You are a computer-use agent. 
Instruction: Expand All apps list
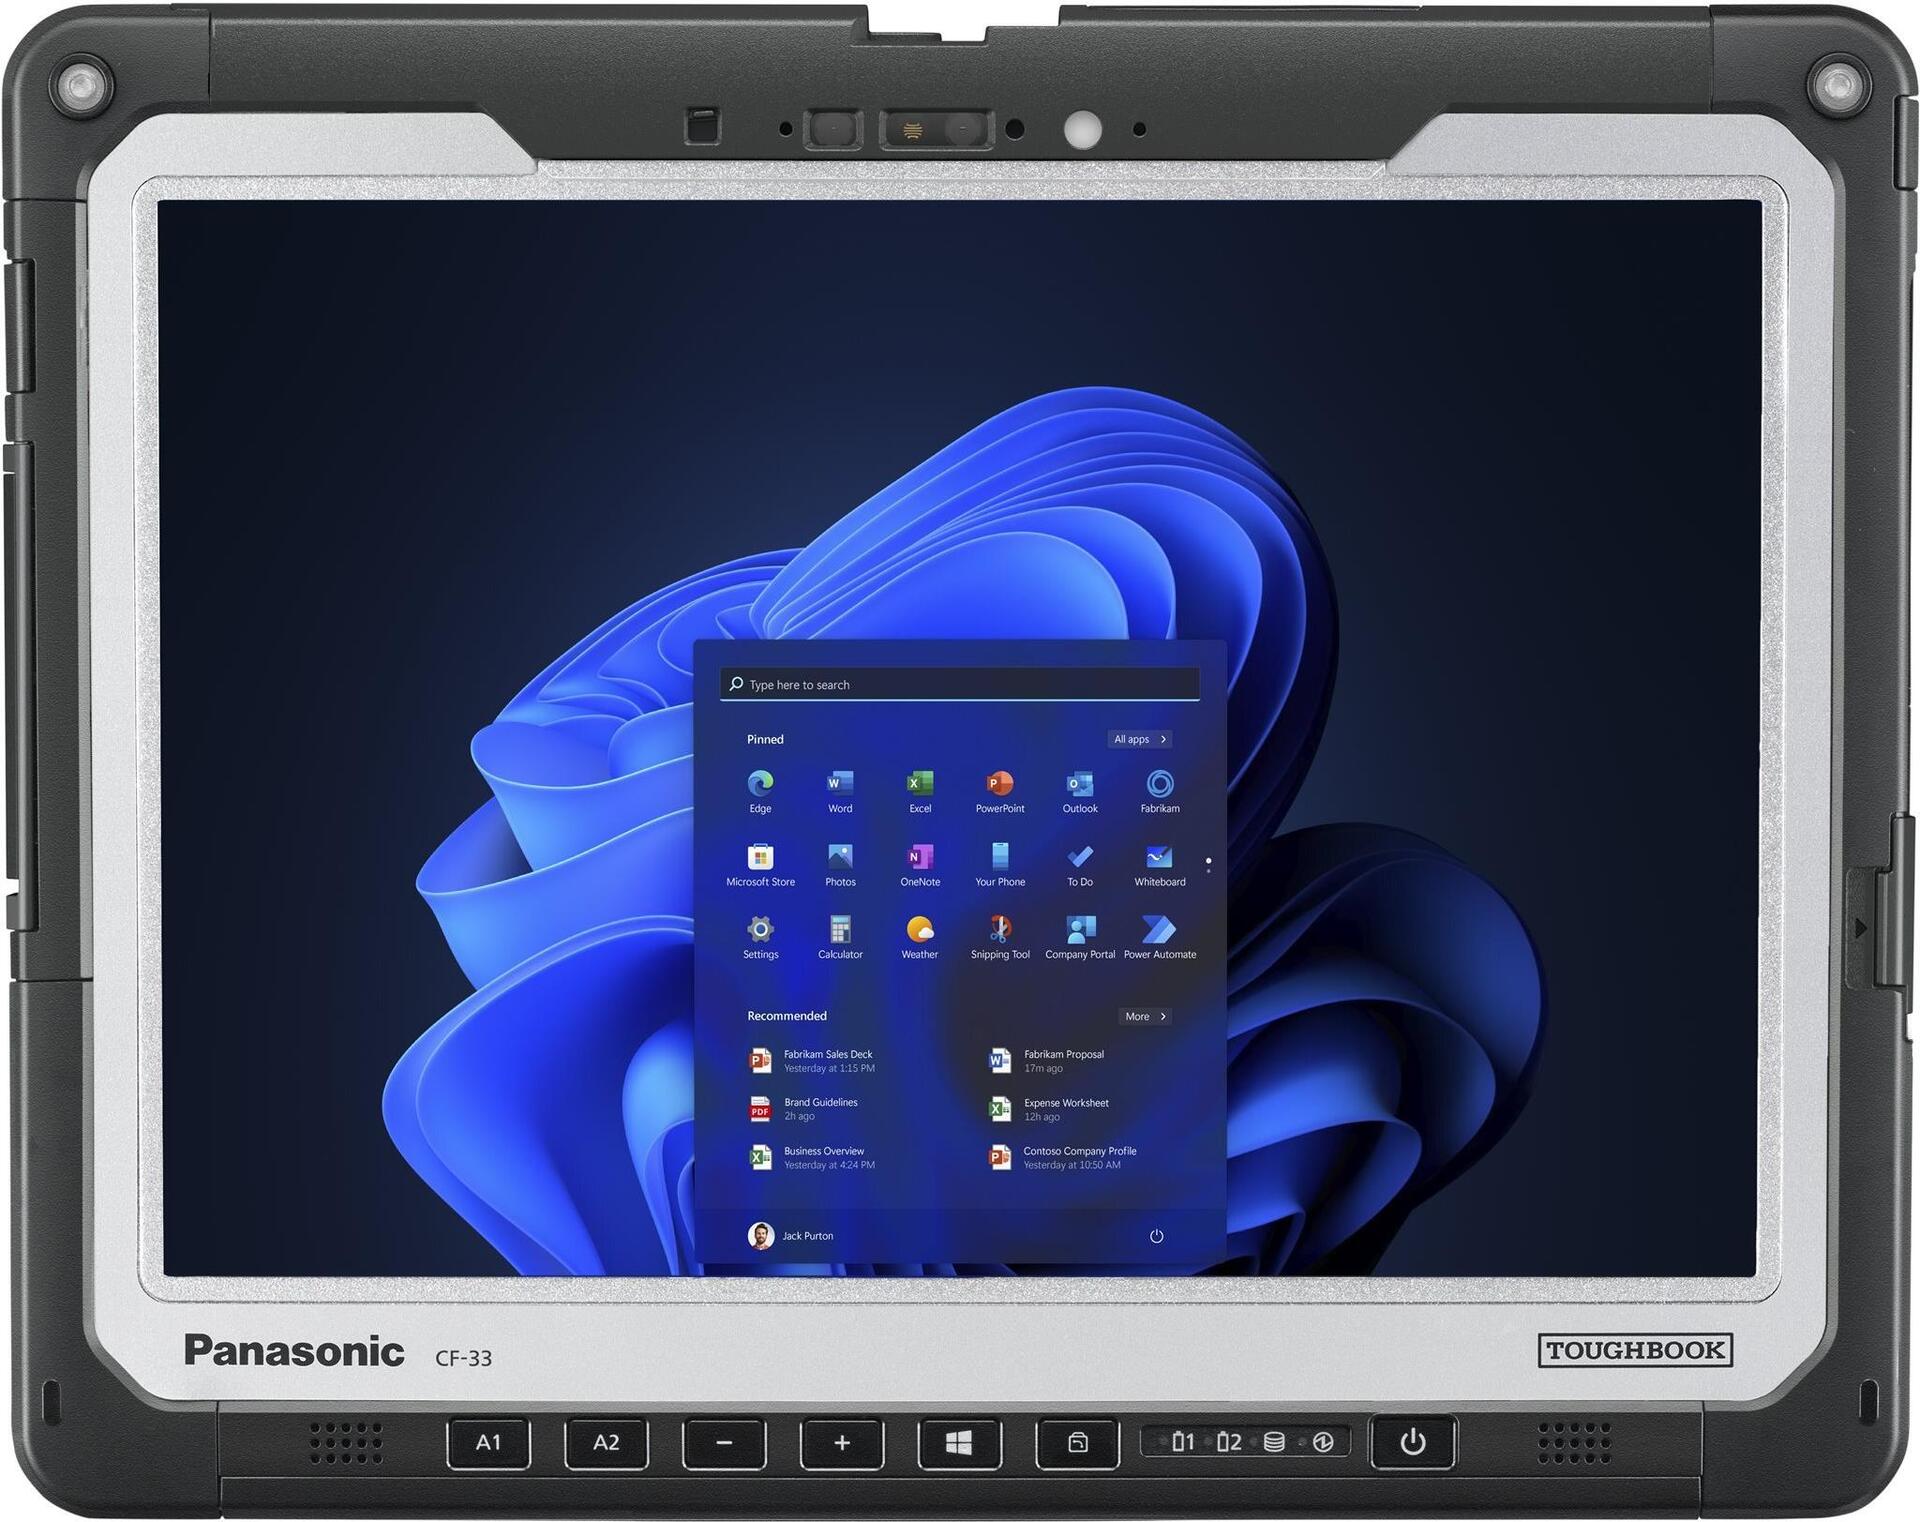1140,739
